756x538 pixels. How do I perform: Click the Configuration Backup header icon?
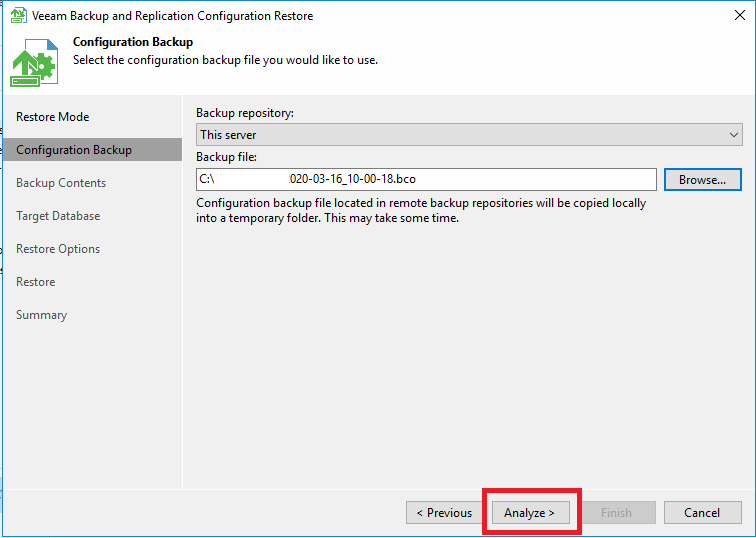pos(34,63)
